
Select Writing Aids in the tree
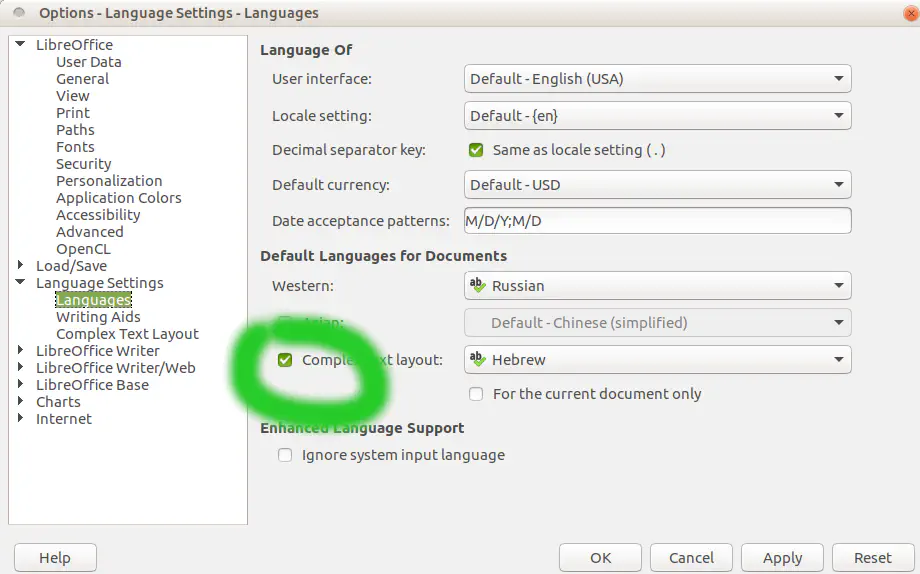pyautogui.click(x=98, y=317)
